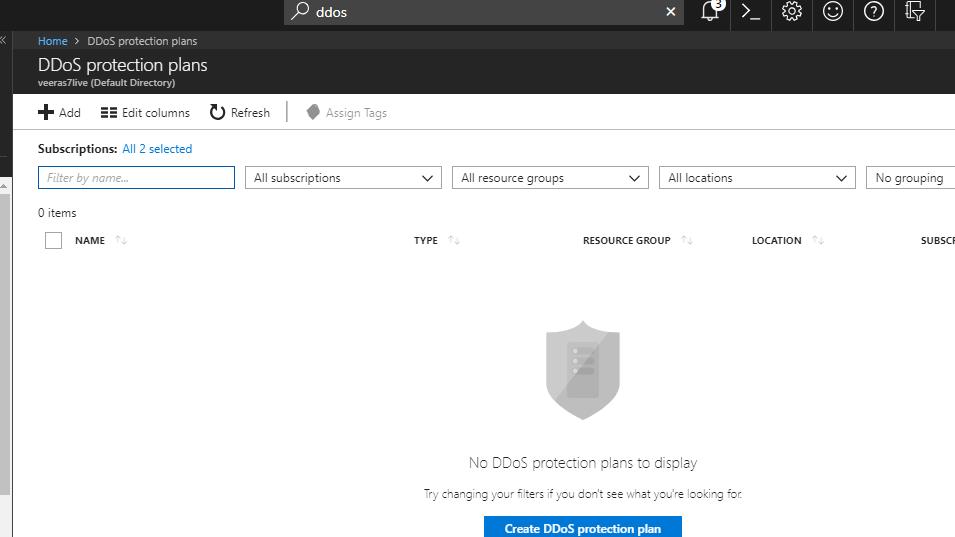Image resolution: width=955 pixels, height=537 pixels.
Task: Go to the Home breadcrumb
Action: [52, 41]
